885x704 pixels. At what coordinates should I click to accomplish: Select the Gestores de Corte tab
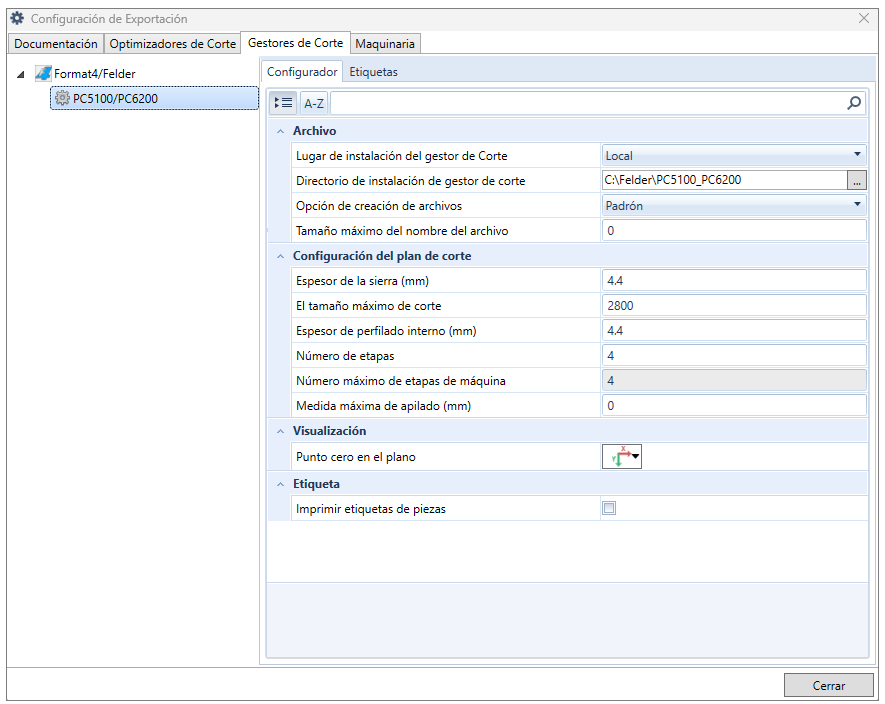coord(295,42)
